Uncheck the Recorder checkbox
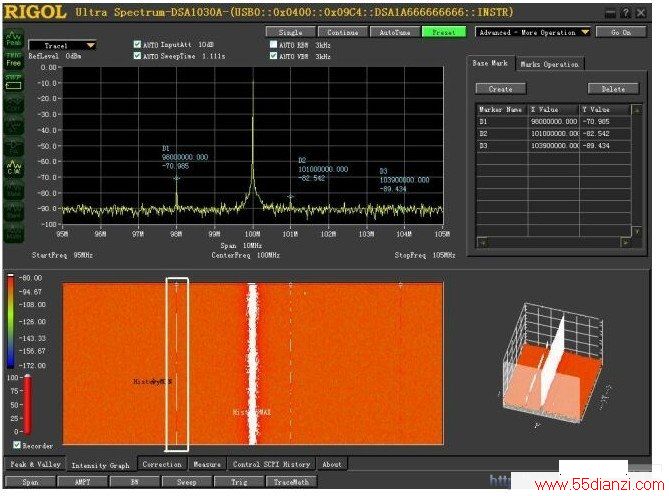 pyautogui.click(x=17, y=445)
